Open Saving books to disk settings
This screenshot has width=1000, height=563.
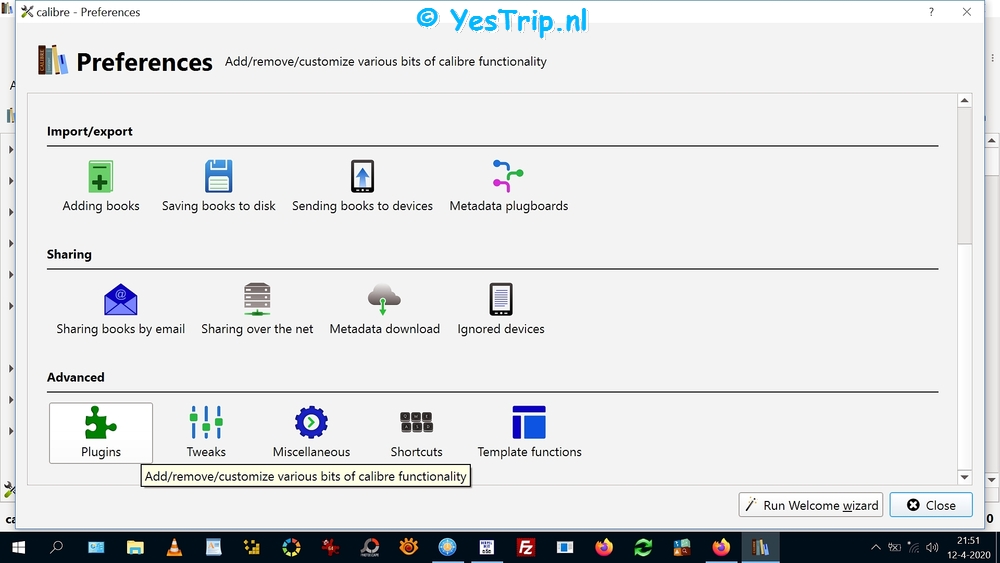218,186
